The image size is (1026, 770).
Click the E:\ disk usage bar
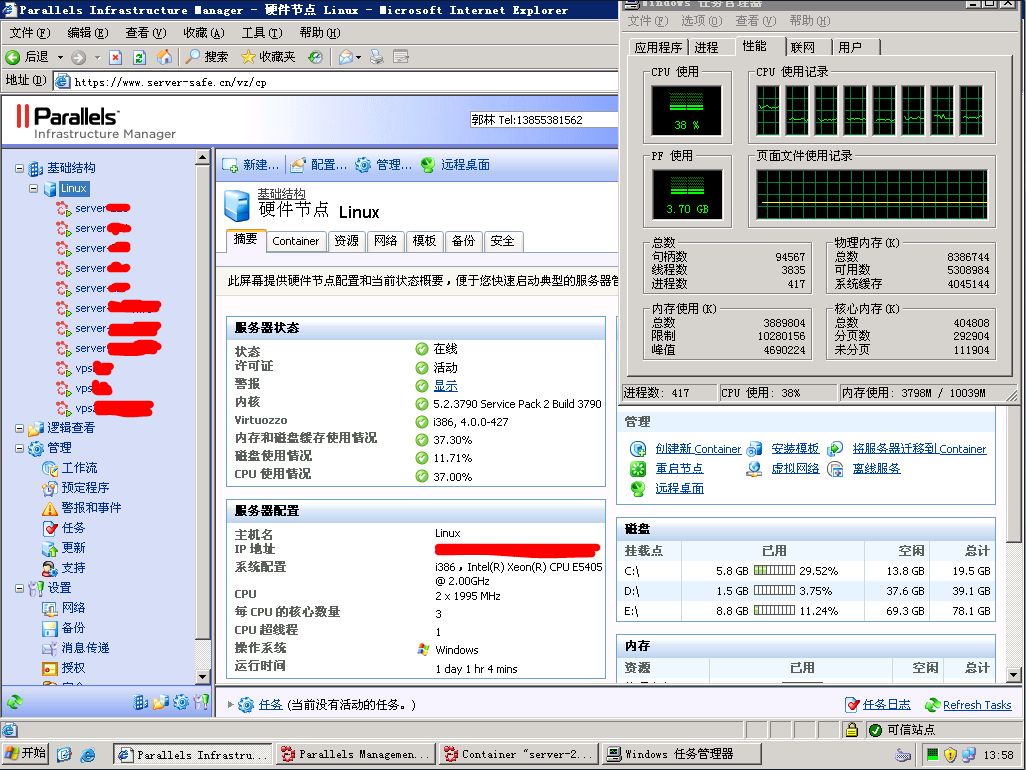click(x=774, y=611)
